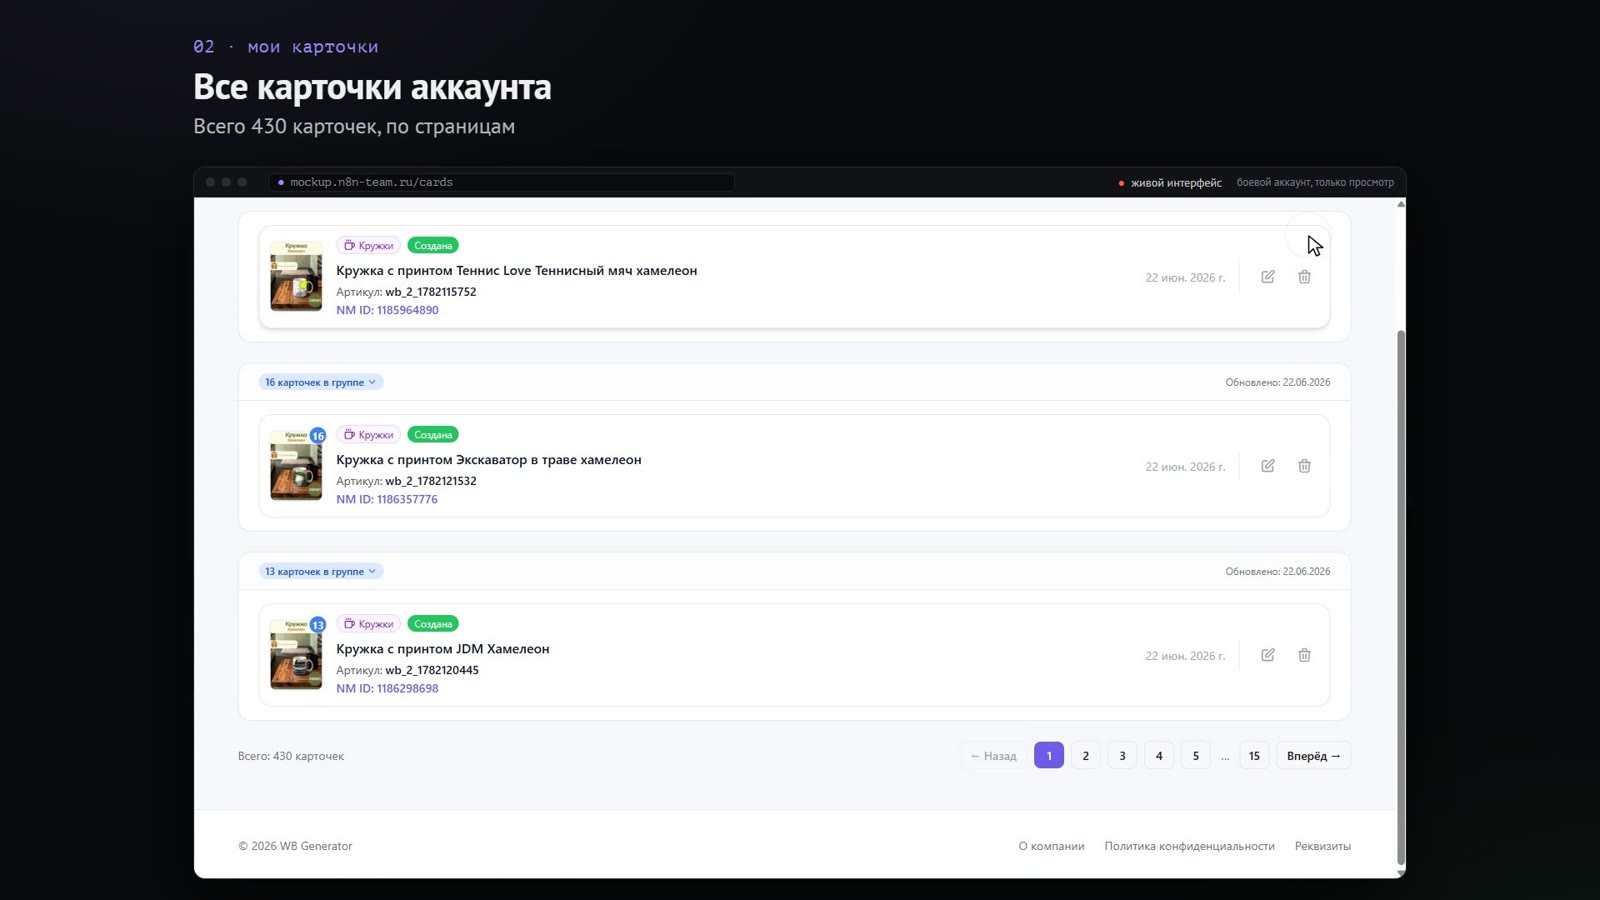Go to page 5
Screen dimensions: 1600x900
pyautogui.click(x=1196, y=755)
